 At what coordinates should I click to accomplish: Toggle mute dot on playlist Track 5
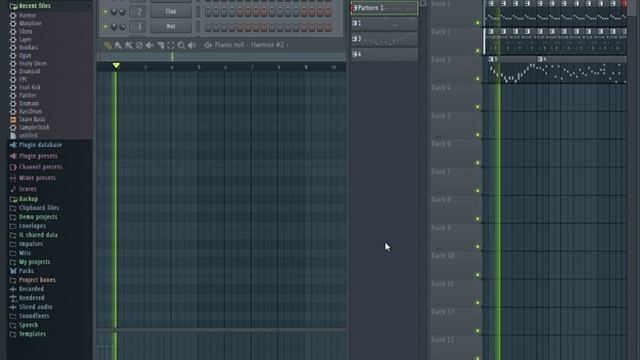(x=478, y=135)
